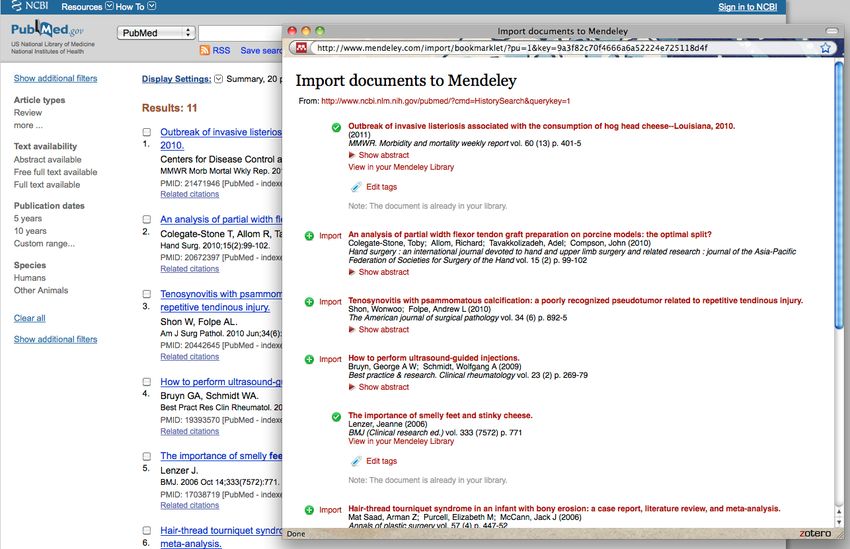The width and height of the screenshot is (850, 549).
Task: Open the Resources dropdown menu in the NCBI bar
Action: [x=87, y=7]
